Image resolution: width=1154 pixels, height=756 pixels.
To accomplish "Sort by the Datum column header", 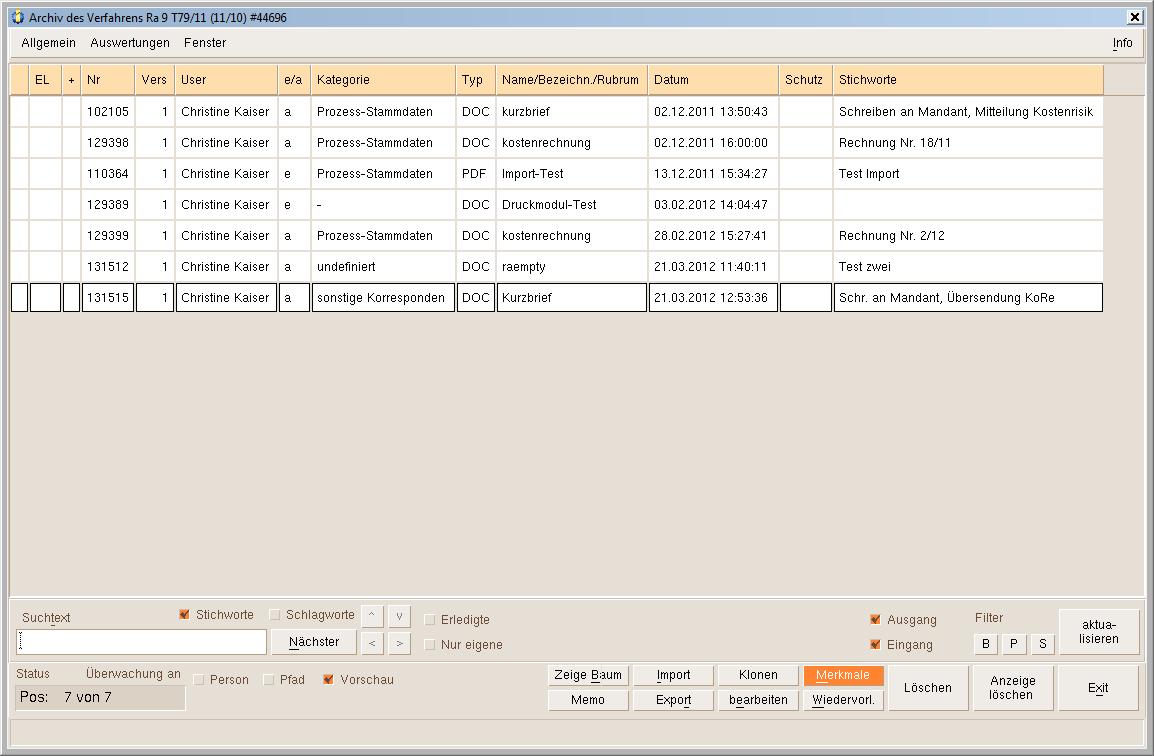I will (713, 80).
